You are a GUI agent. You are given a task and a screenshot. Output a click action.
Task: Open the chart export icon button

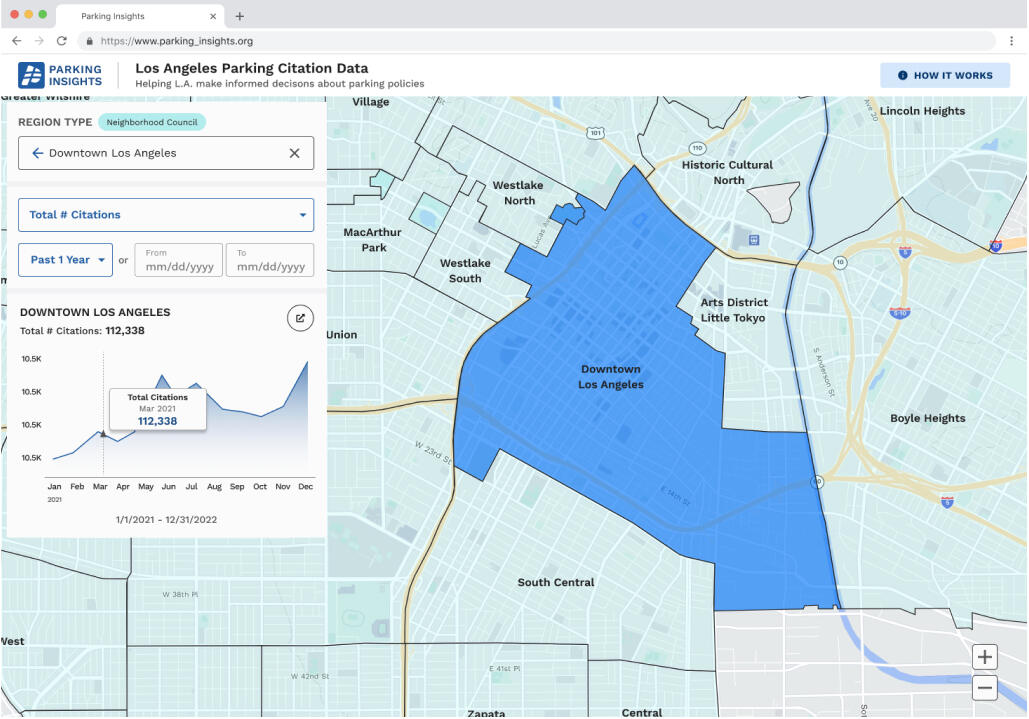click(299, 318)
